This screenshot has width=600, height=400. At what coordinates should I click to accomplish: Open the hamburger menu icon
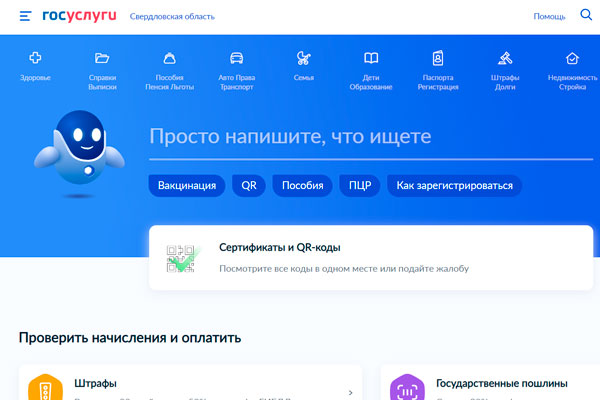click(x=25, y=16)
